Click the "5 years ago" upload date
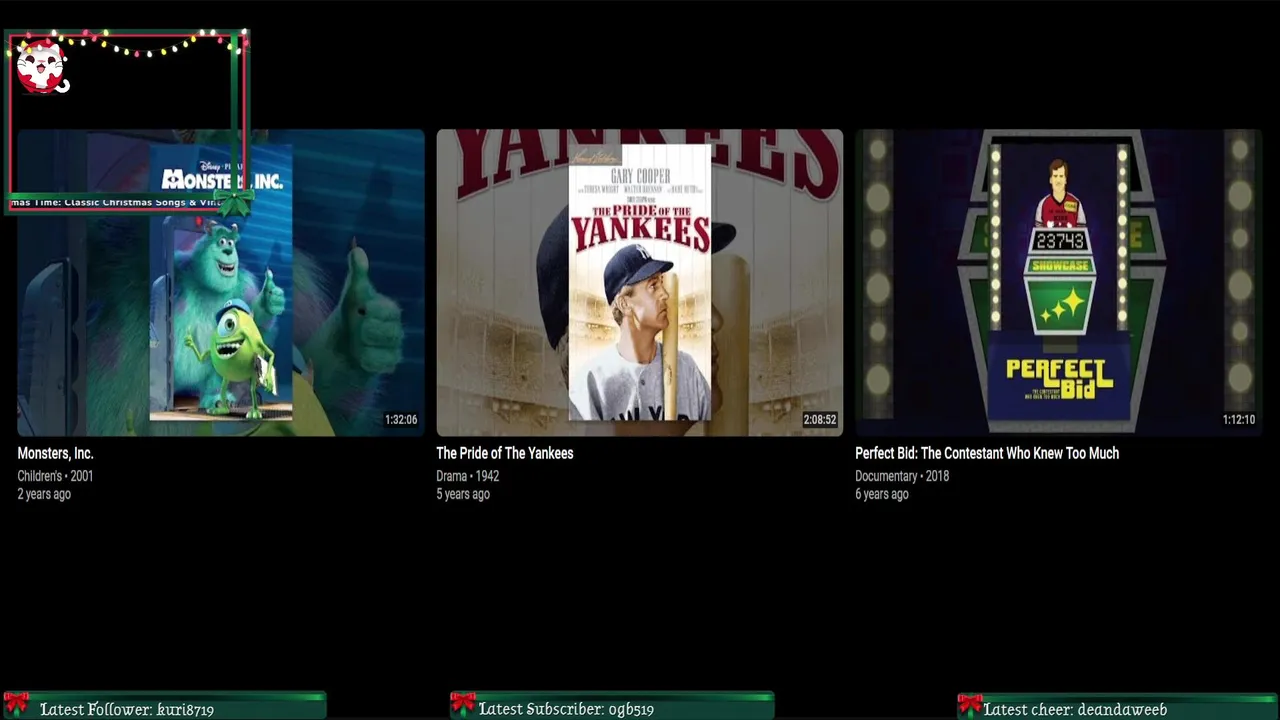 tap(463, 494)
